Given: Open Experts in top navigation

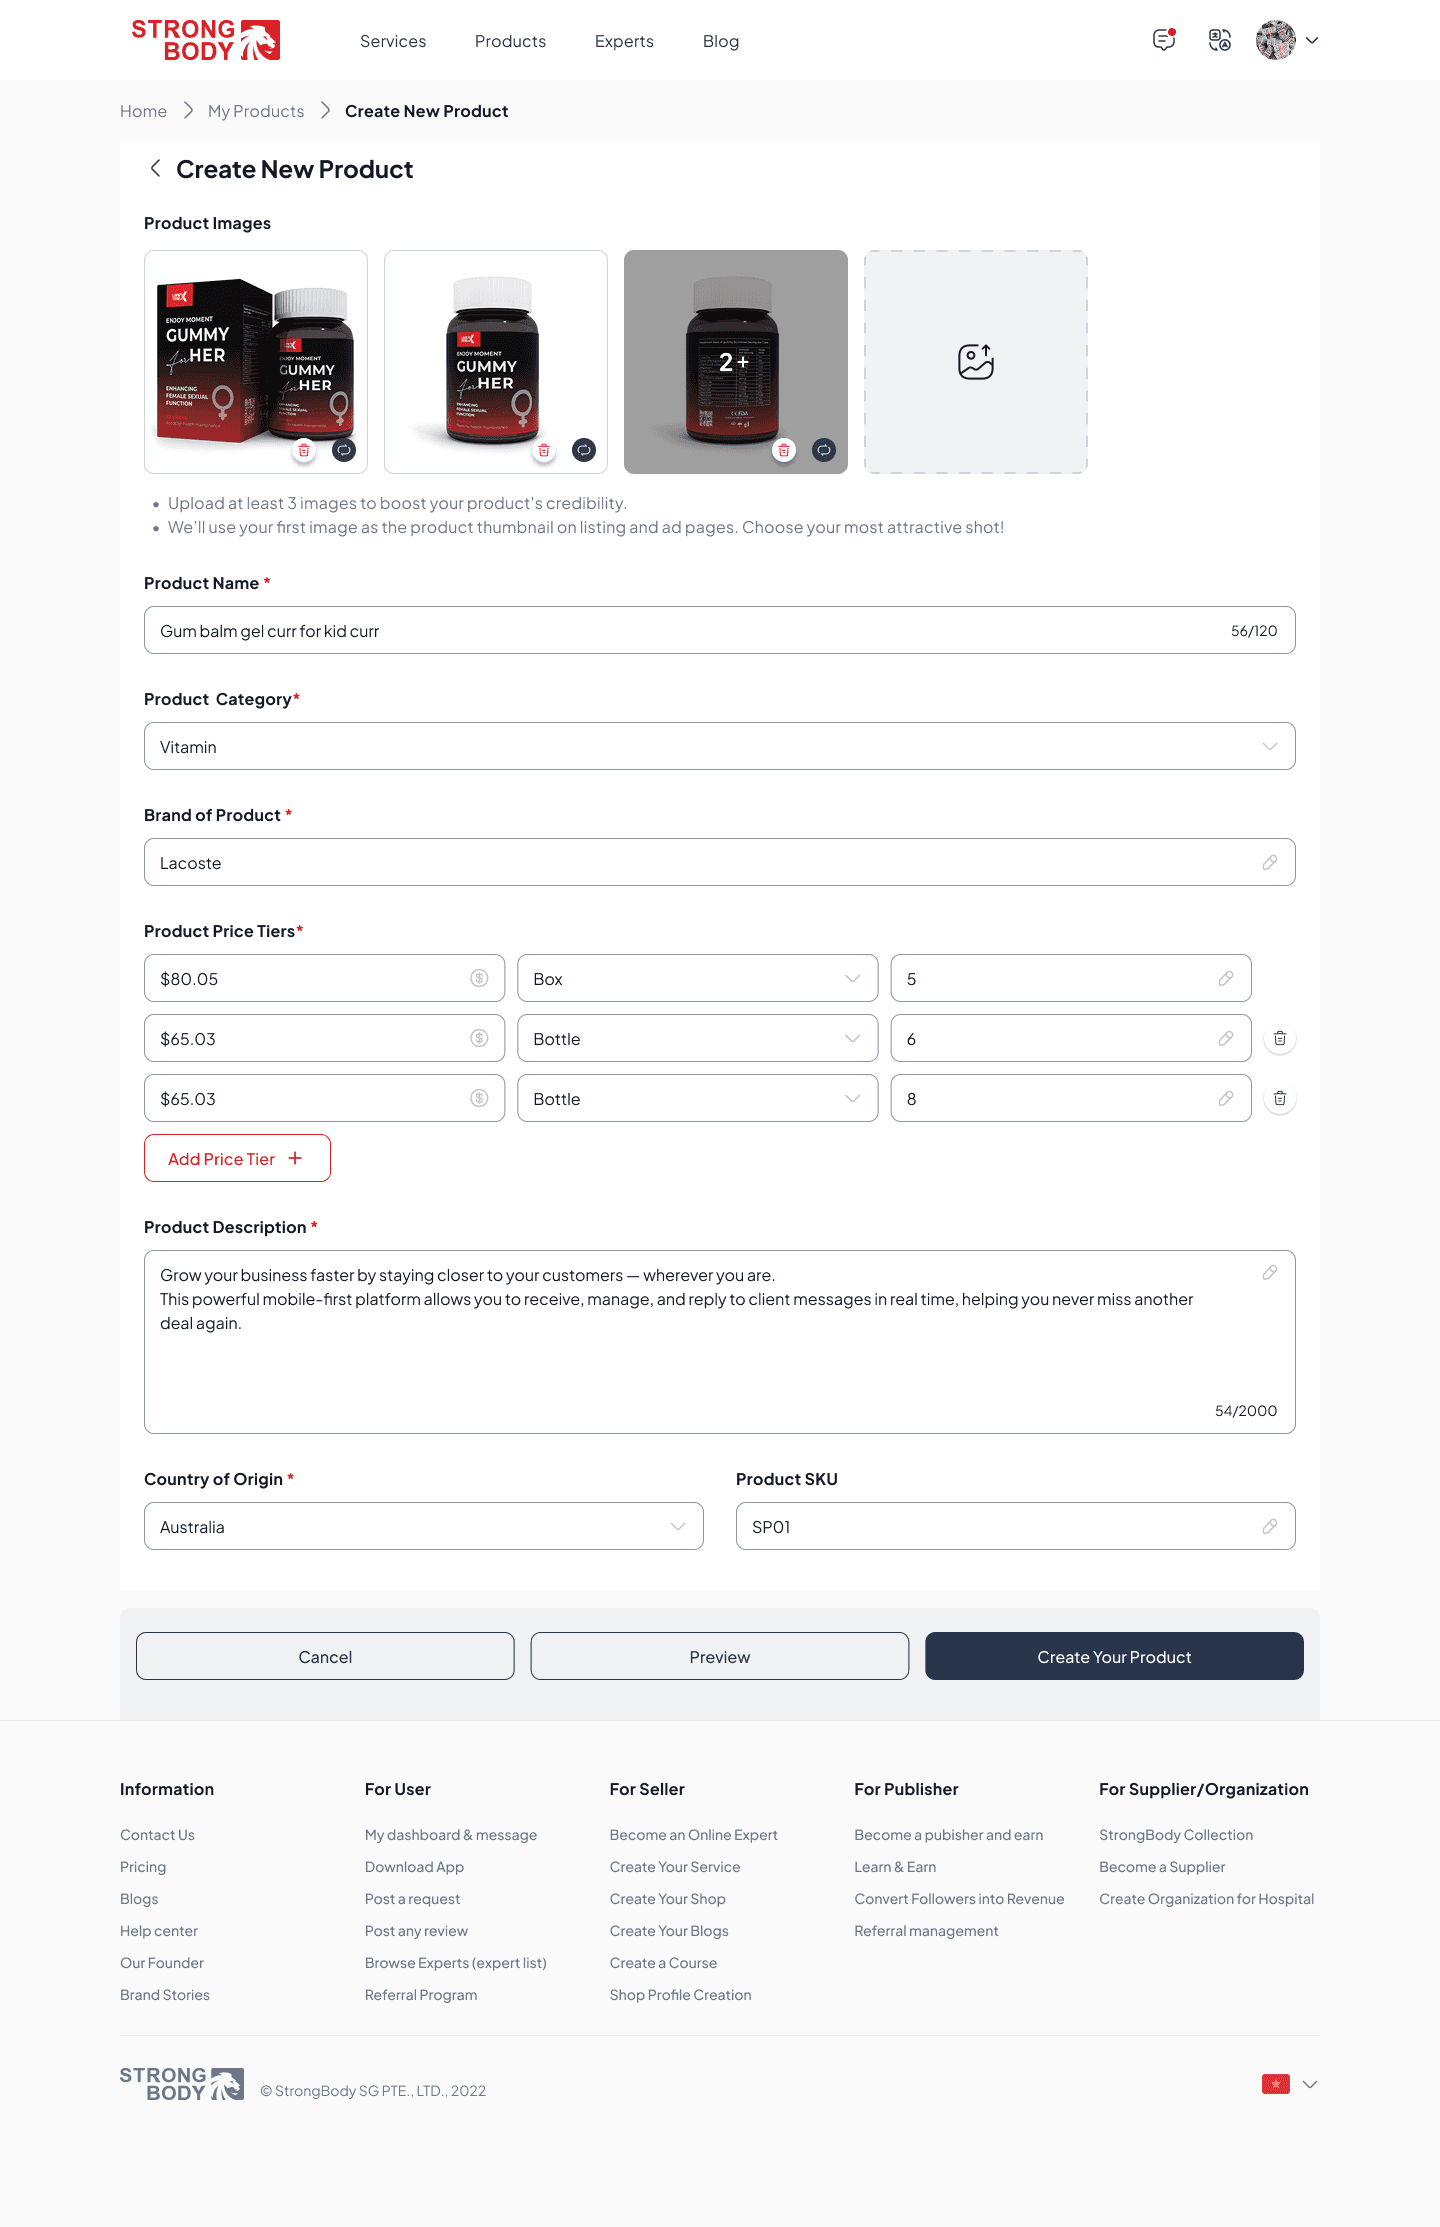Looking at the screenshot, I should click(624, 41).
